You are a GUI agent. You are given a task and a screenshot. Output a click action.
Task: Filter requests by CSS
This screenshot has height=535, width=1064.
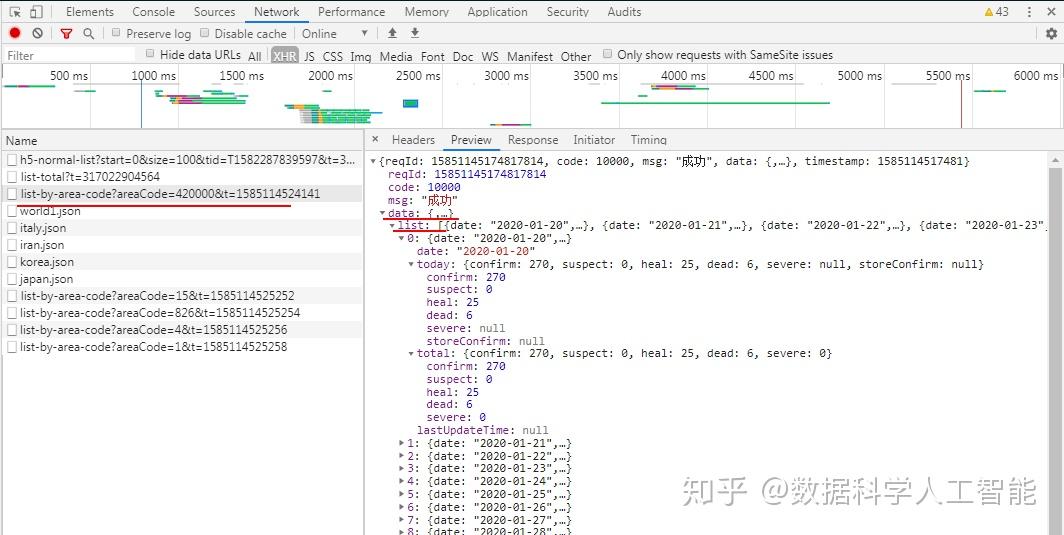point(332,56)
